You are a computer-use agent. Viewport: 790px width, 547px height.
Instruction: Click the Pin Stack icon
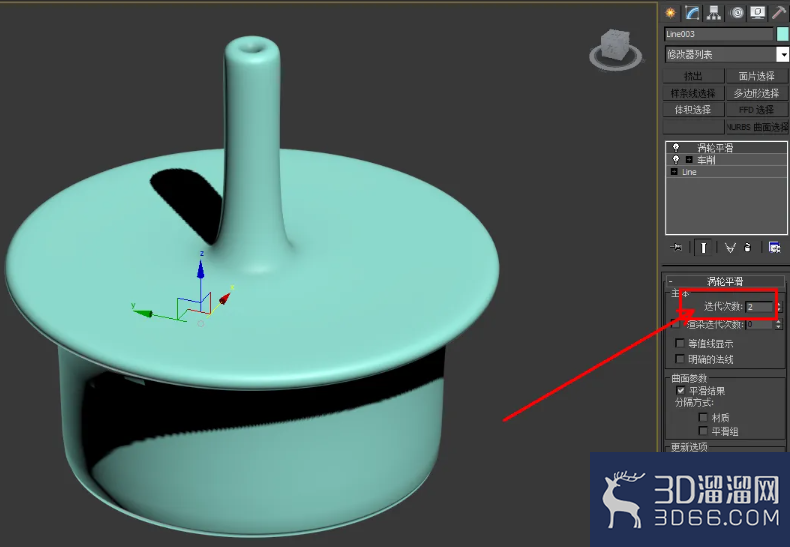(676, 247)
